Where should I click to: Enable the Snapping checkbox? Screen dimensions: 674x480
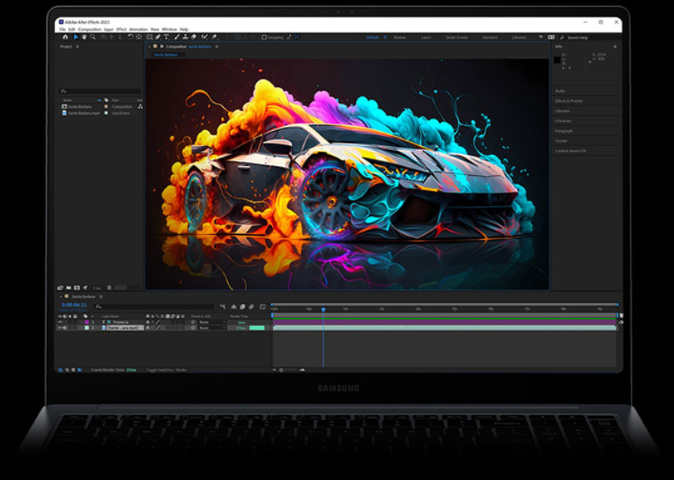tap(264, 37)
